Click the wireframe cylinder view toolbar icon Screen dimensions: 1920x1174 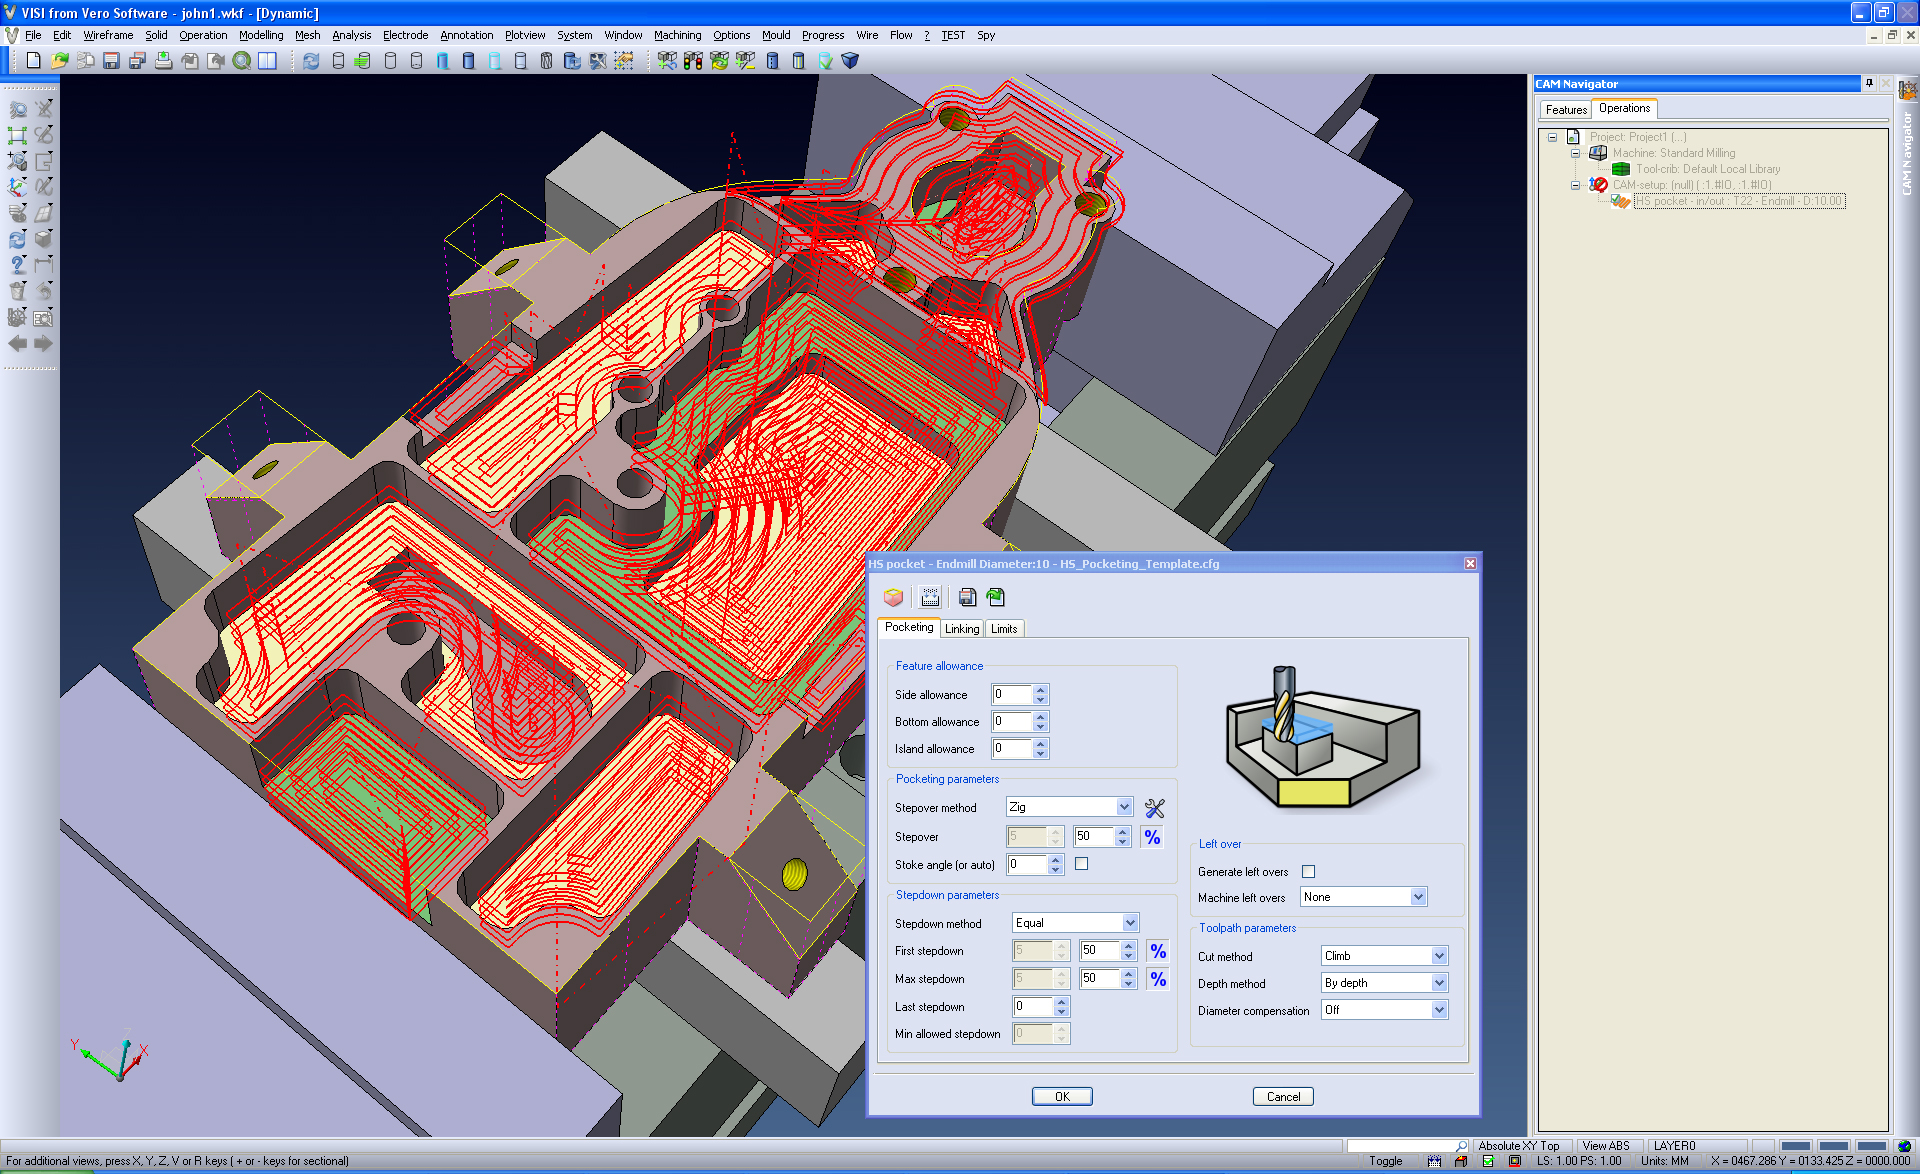tap(338, 61)
